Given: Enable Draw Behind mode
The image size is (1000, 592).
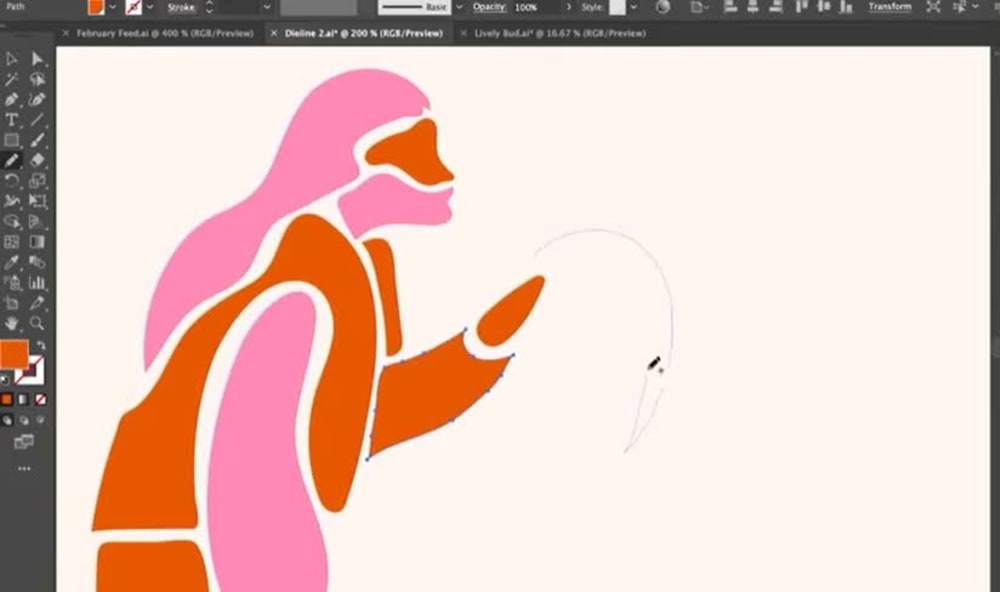Looking at the screenshot, I should point(24,420).
